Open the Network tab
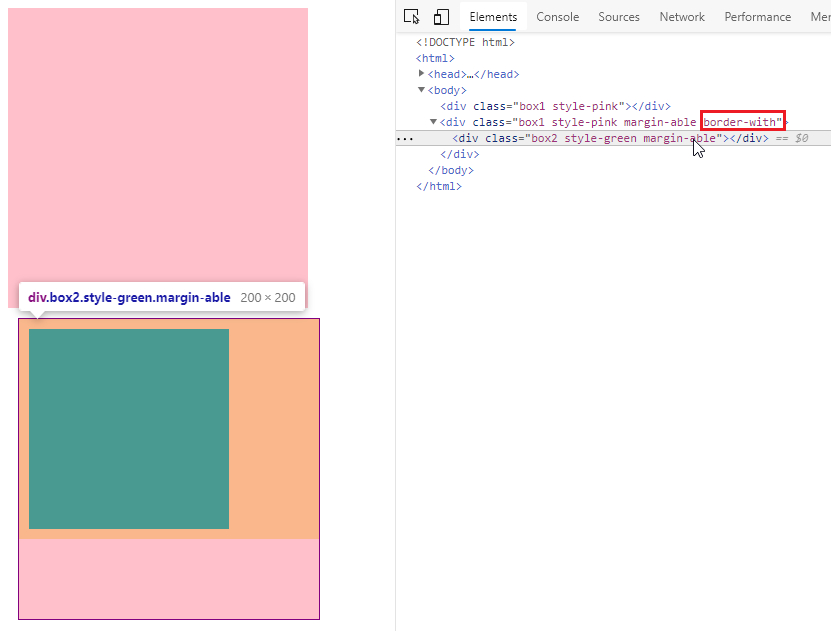The width and height of the screenshot is (831, 631). (x=682, y=17)
